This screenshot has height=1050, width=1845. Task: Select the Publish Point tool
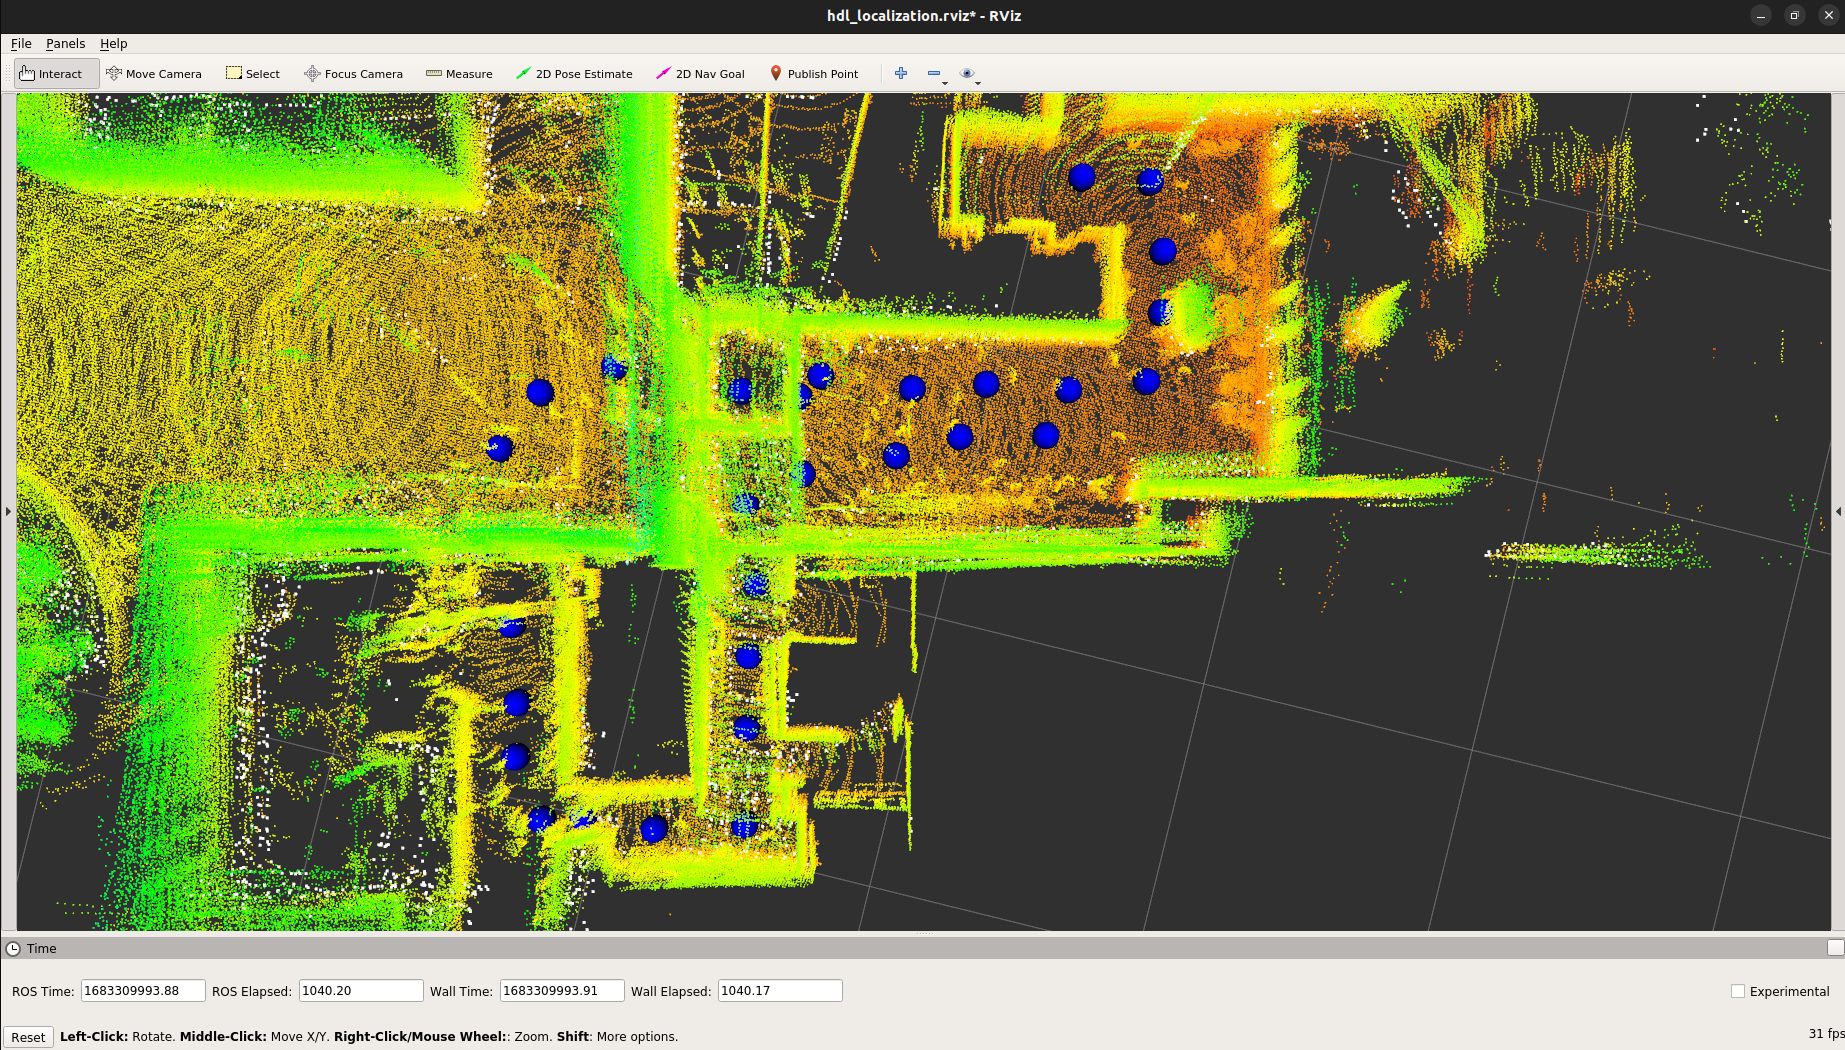[x=814, y=74]
